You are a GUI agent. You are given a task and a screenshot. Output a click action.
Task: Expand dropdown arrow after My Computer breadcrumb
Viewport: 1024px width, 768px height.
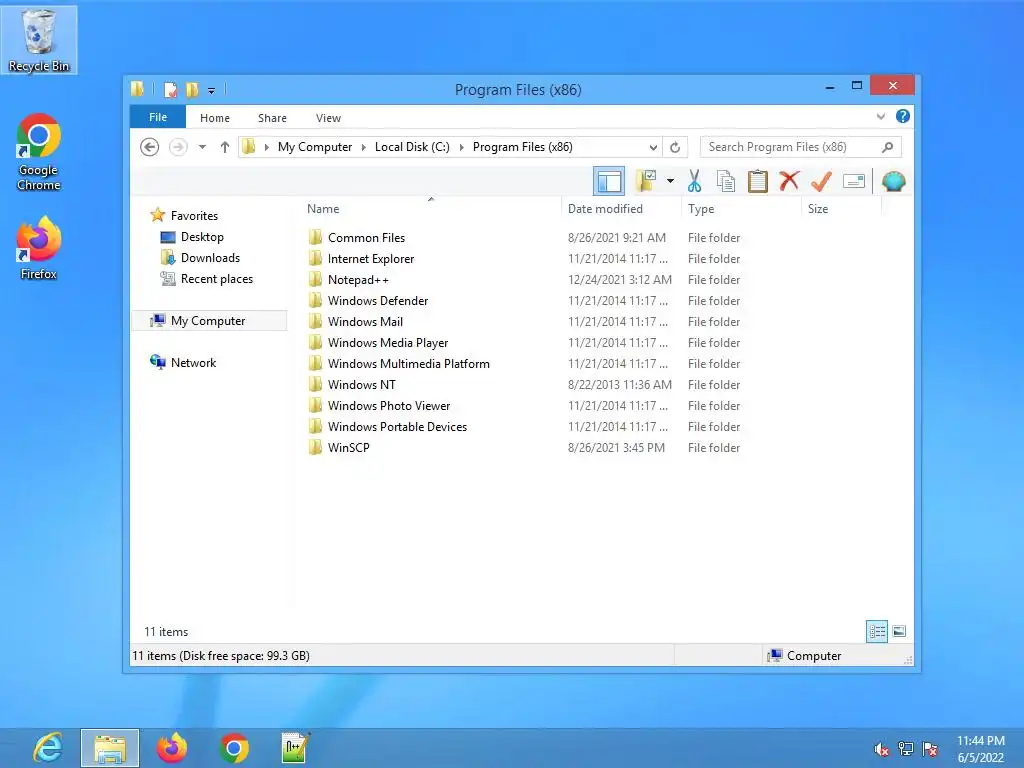(364, 147)
